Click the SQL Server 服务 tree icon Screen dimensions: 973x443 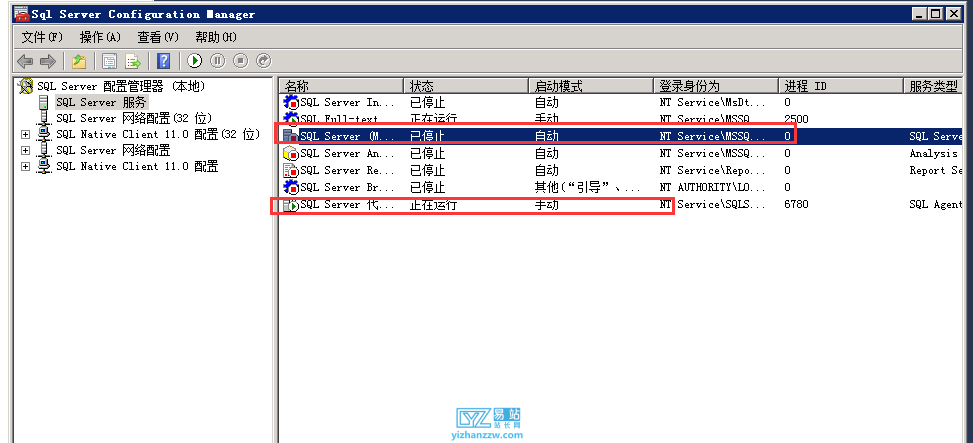click(x=44, y=102)
